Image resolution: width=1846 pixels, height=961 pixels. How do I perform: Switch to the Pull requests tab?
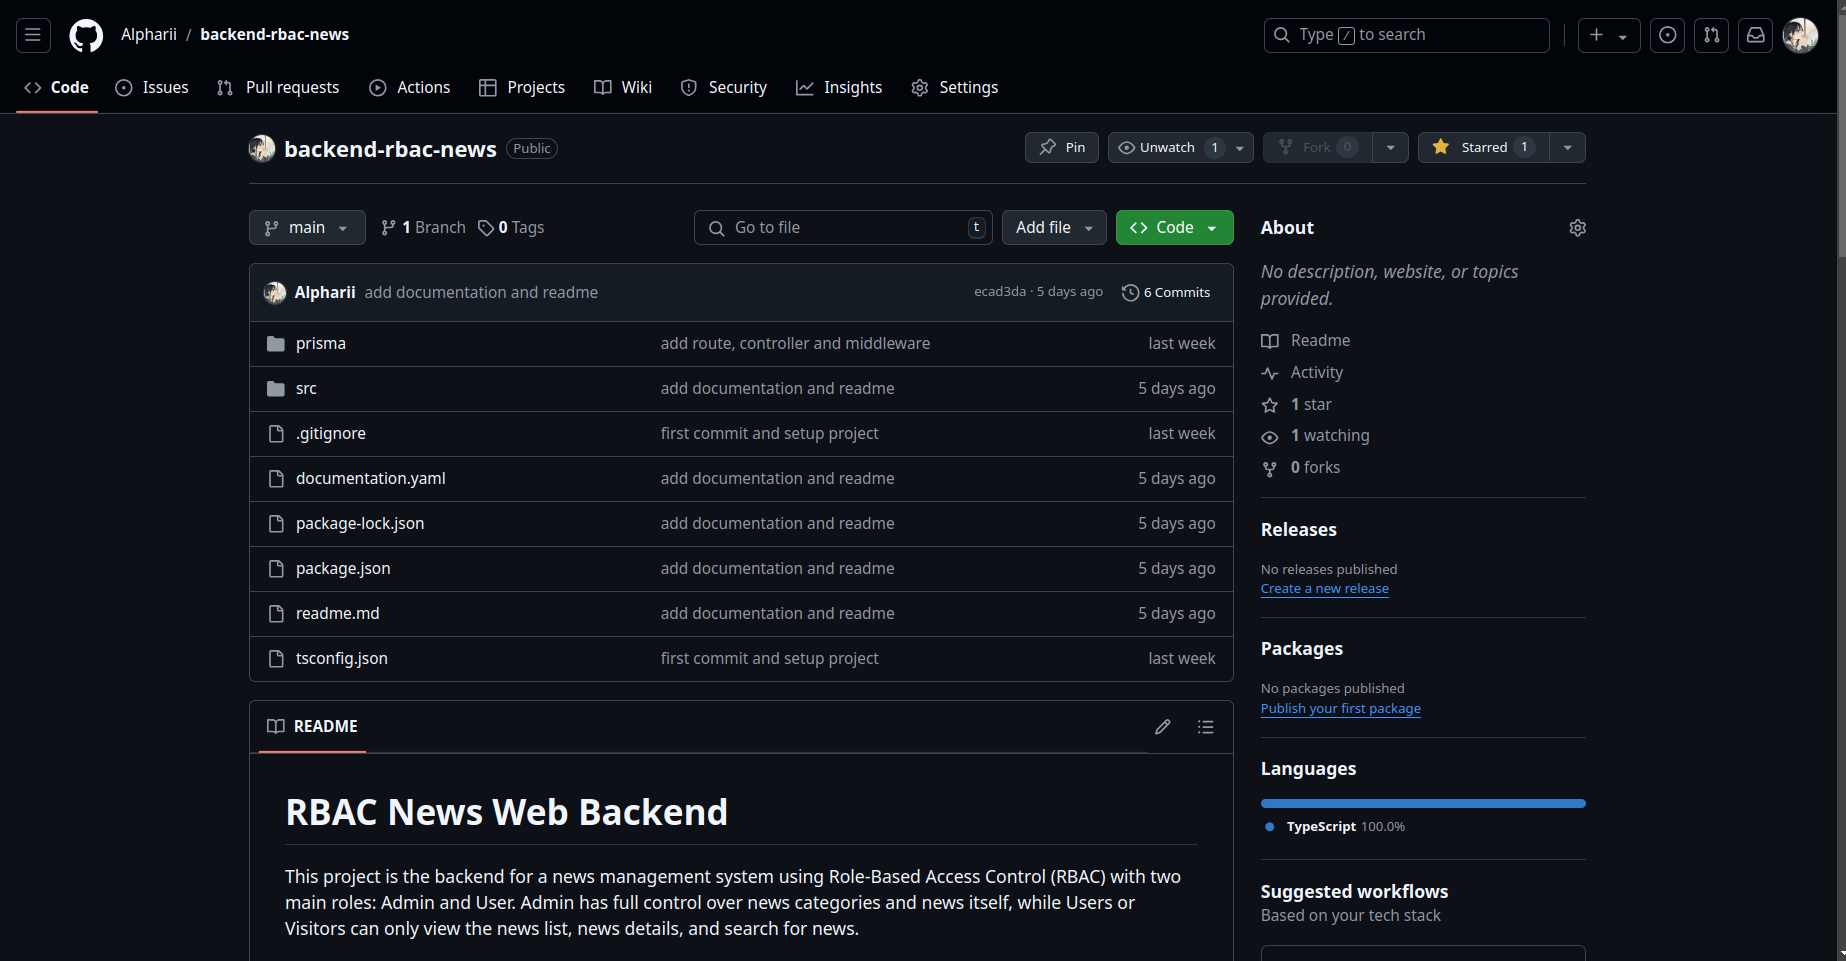tap(278, 88)
